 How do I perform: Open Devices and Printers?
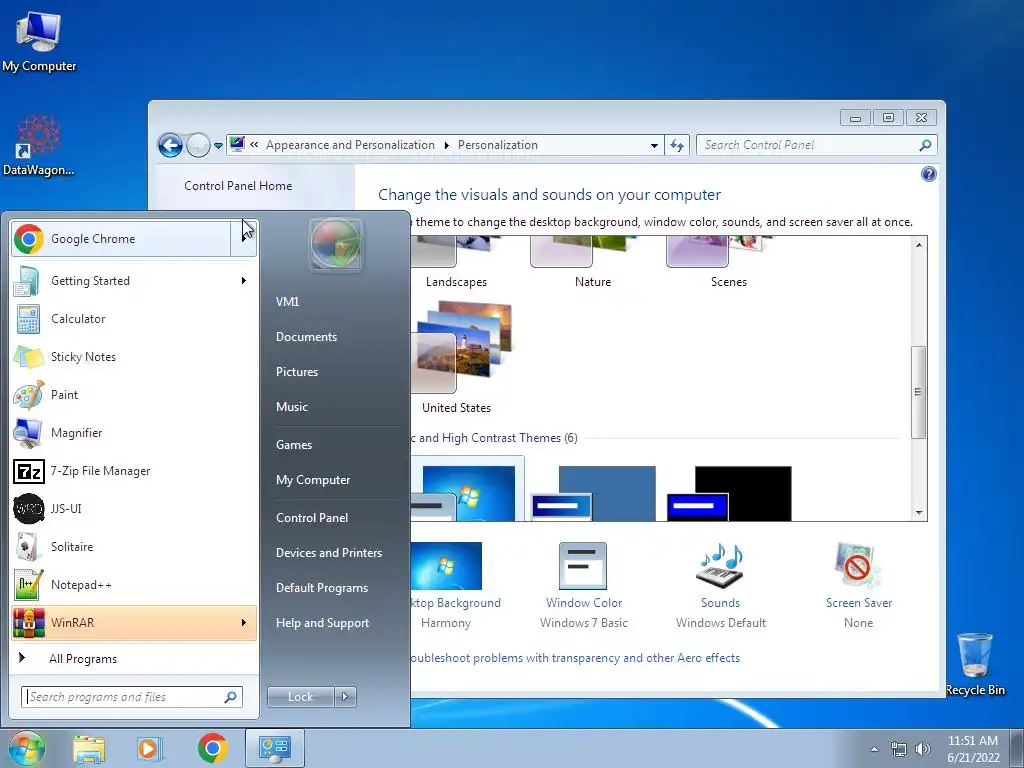[x=328, y=553]
